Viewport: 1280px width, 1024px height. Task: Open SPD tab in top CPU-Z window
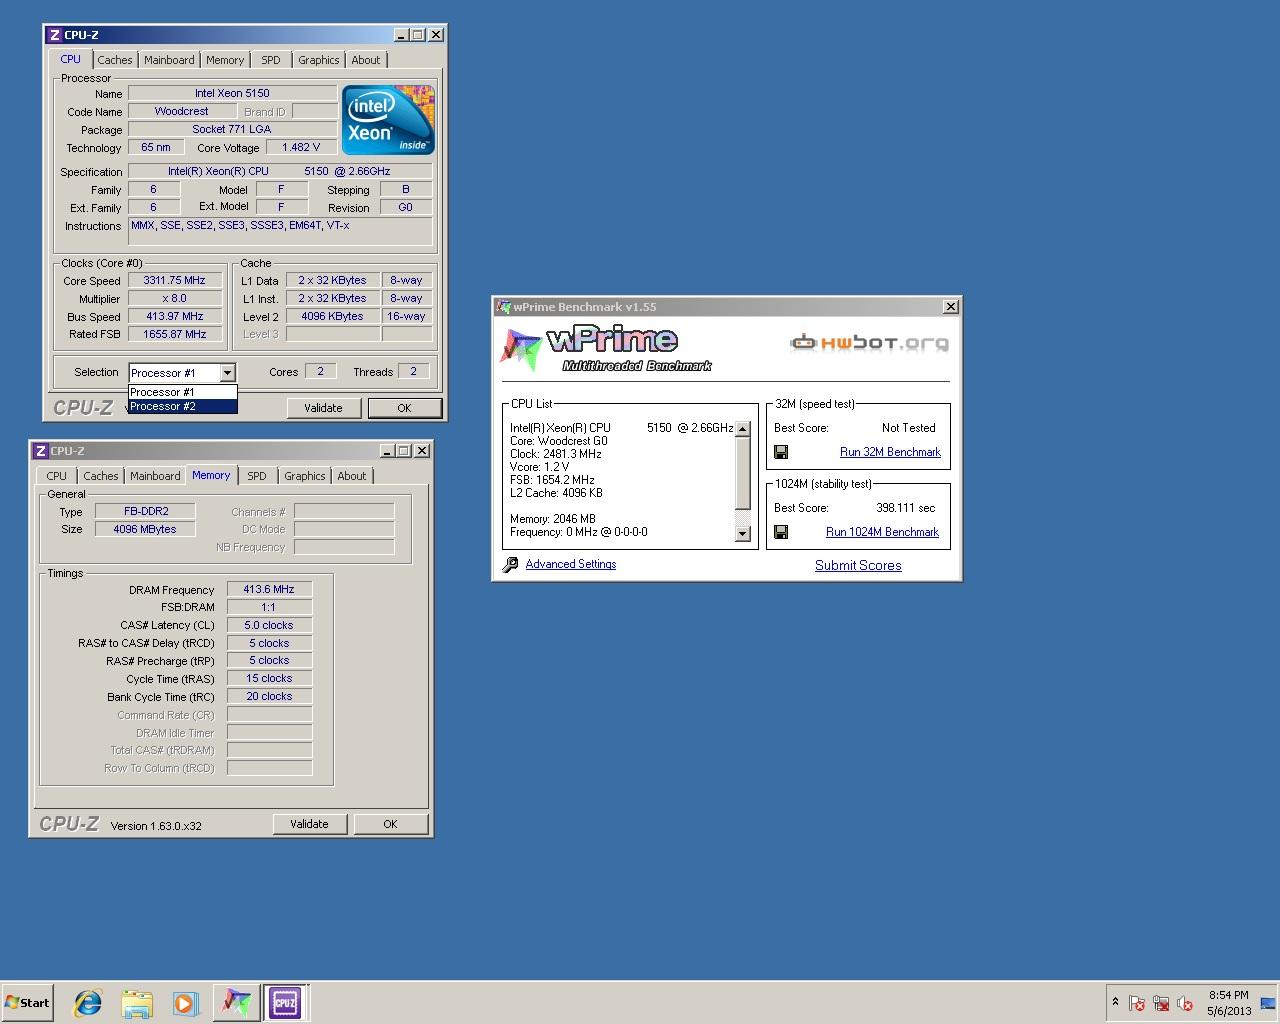pyautogui.click(x=271, y=60)
